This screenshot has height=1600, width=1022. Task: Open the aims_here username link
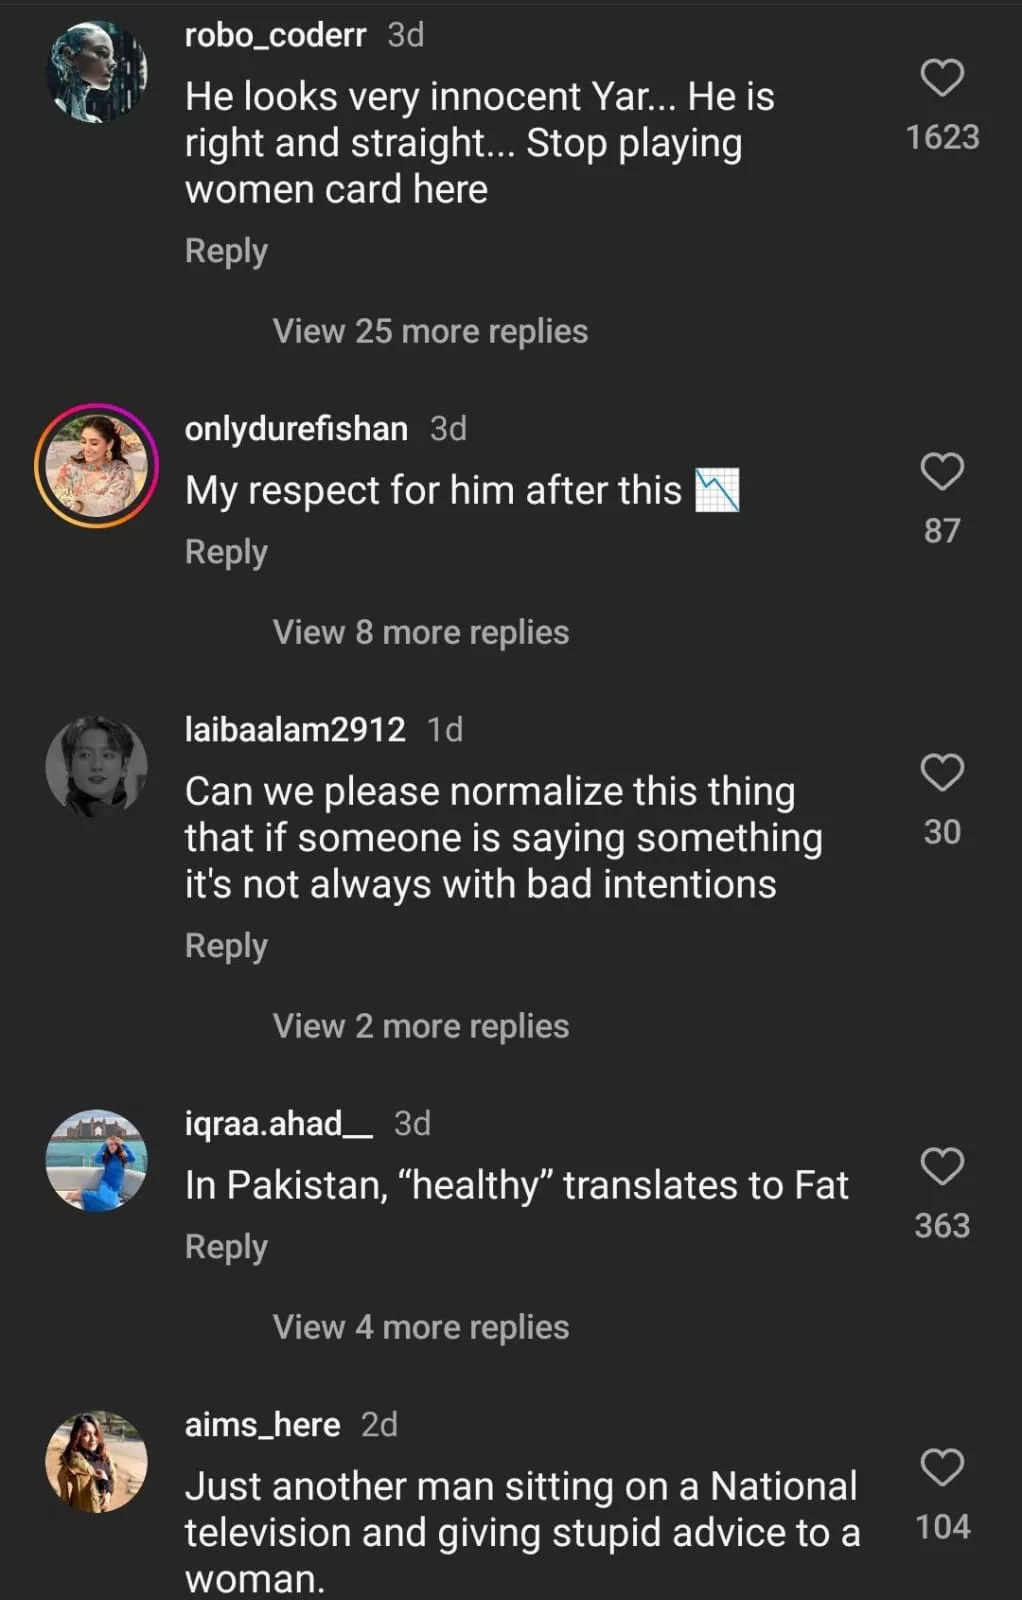(x=262, y=1424)
